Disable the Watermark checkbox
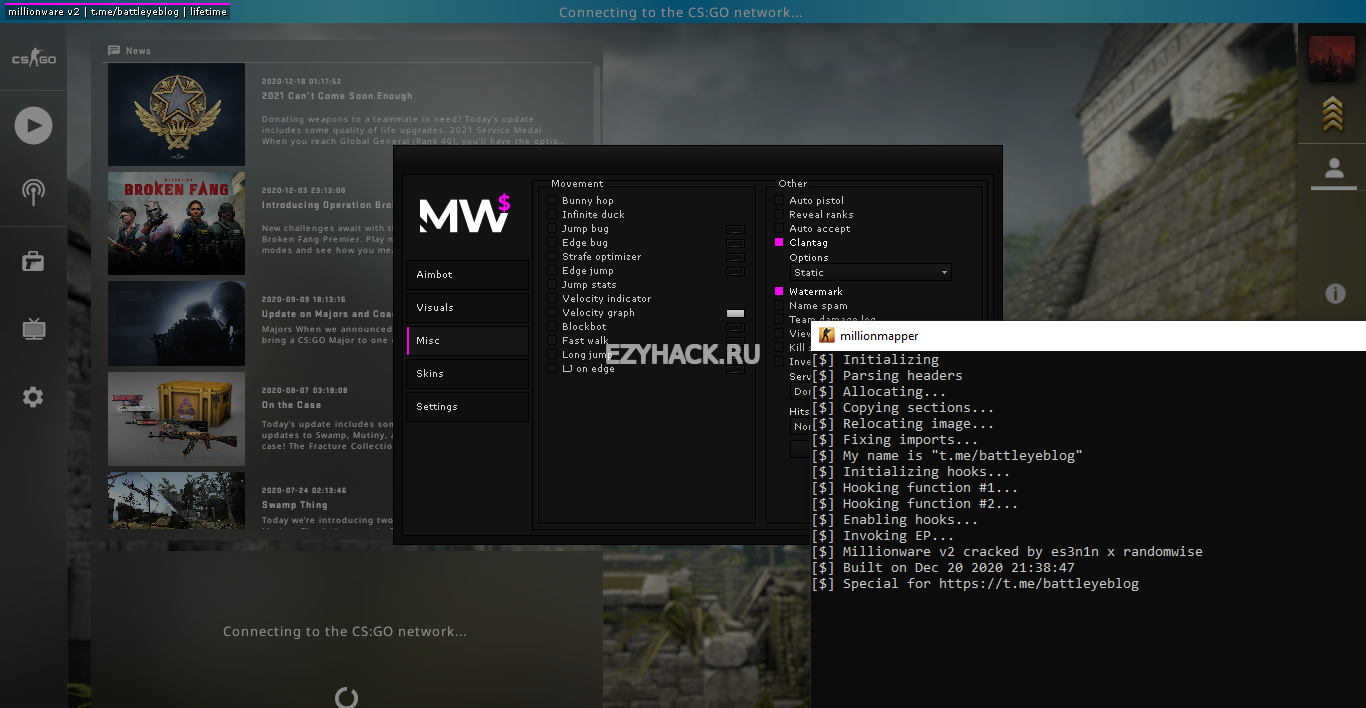The image size is (1366, 708). [x=779, y=292]
